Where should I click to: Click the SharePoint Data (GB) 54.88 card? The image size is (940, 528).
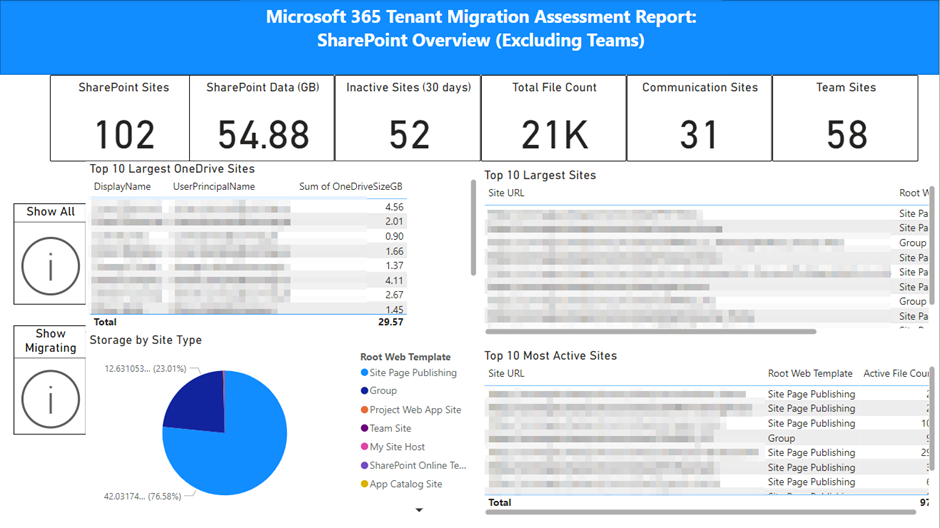pos(262,118)
